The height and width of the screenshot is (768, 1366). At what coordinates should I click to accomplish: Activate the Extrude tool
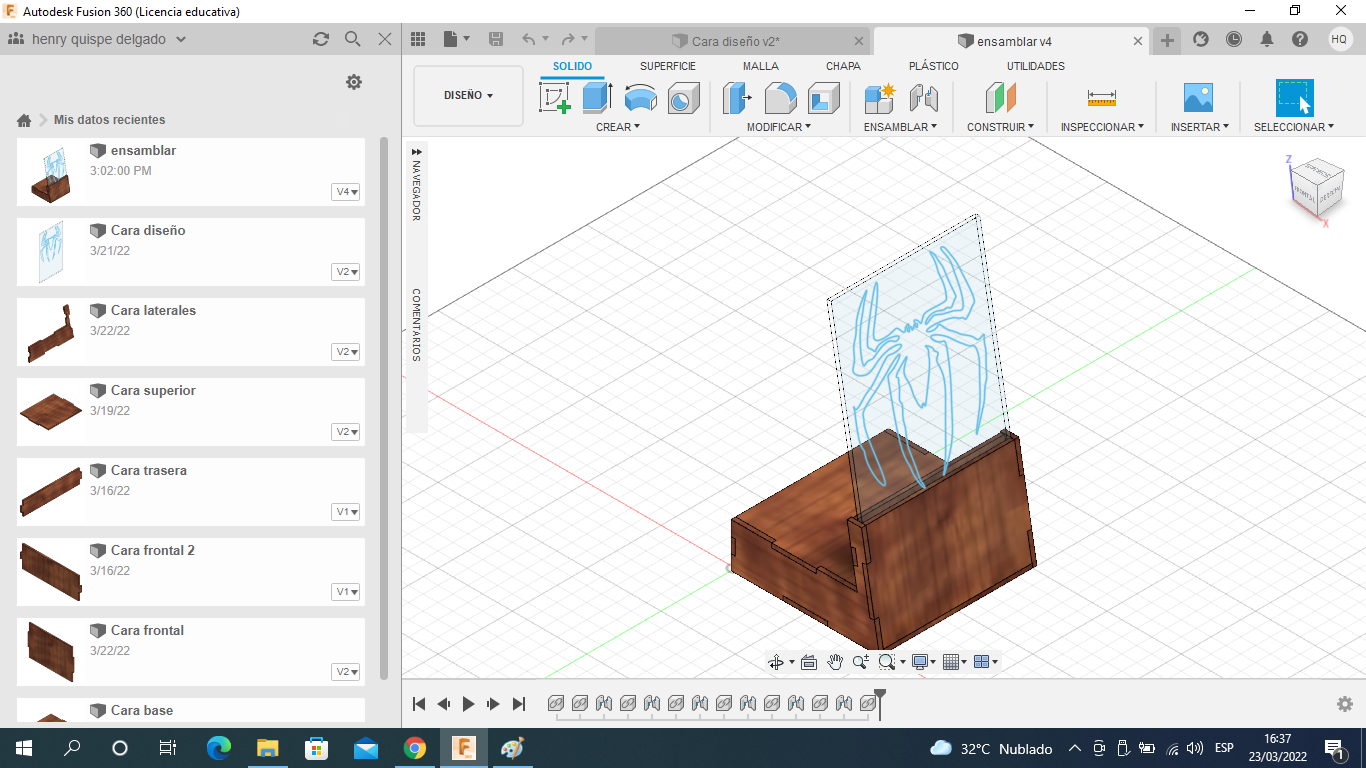click(597, 98)
